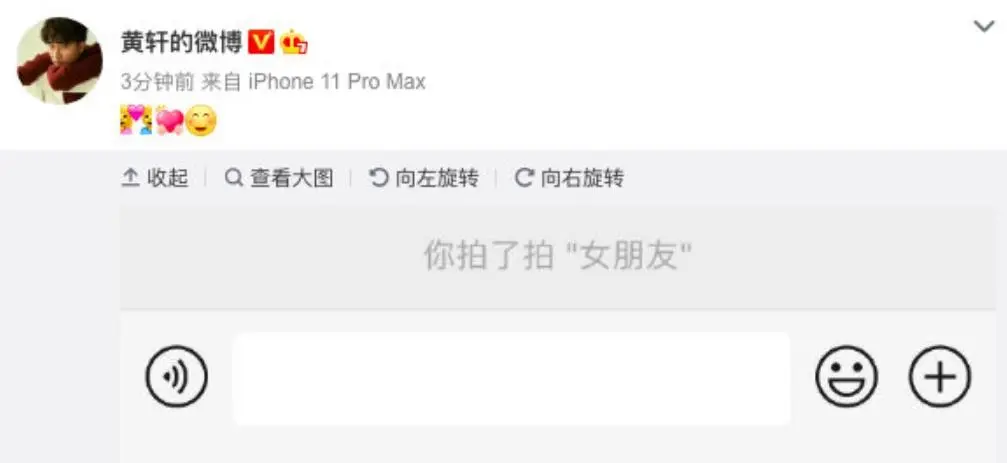Open the smiley emoji picker icon

[x=846, y=377]
